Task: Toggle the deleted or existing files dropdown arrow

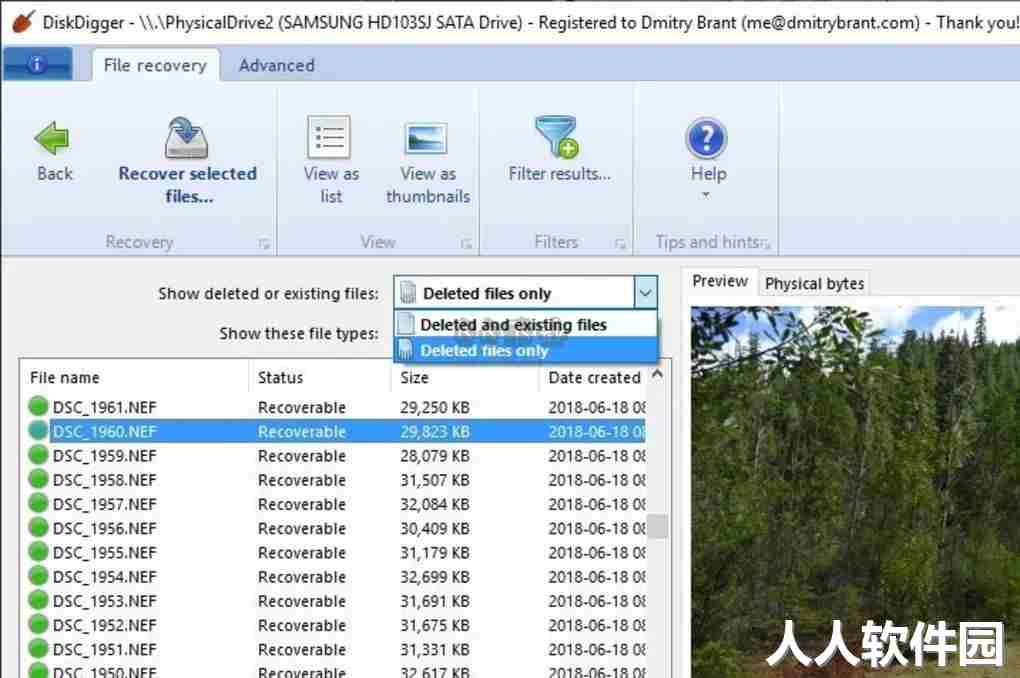Action: click(x=645, y=293)
